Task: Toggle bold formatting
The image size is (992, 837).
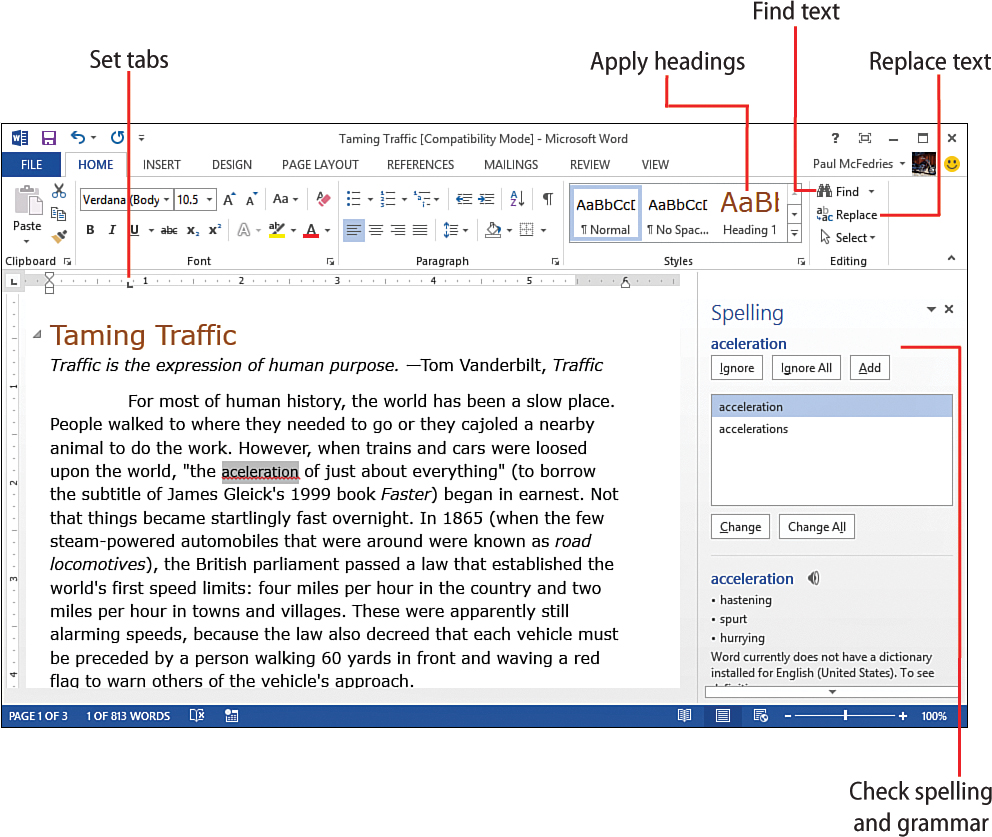Action: 90,230
